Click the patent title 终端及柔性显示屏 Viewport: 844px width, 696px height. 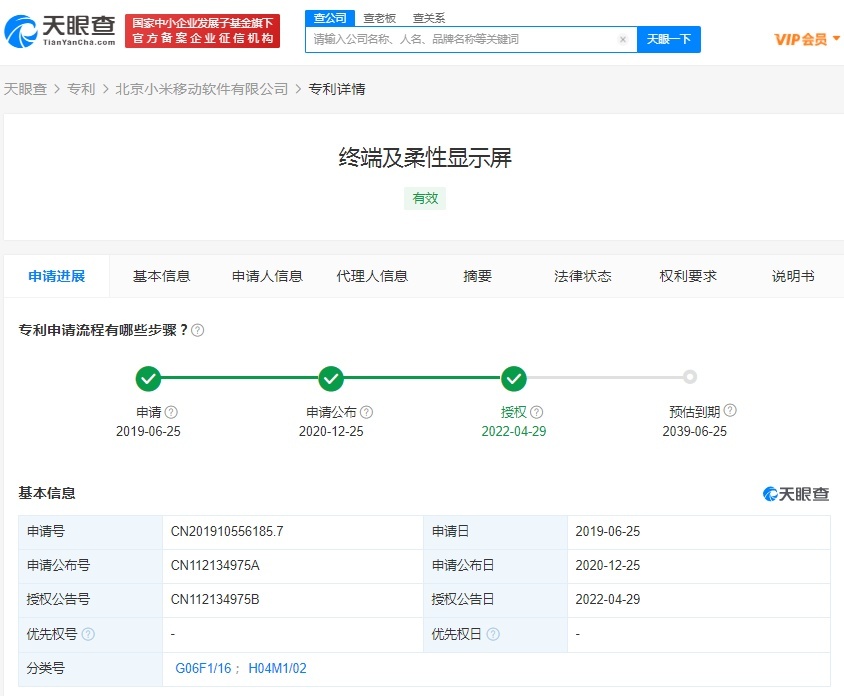(425, 158)
